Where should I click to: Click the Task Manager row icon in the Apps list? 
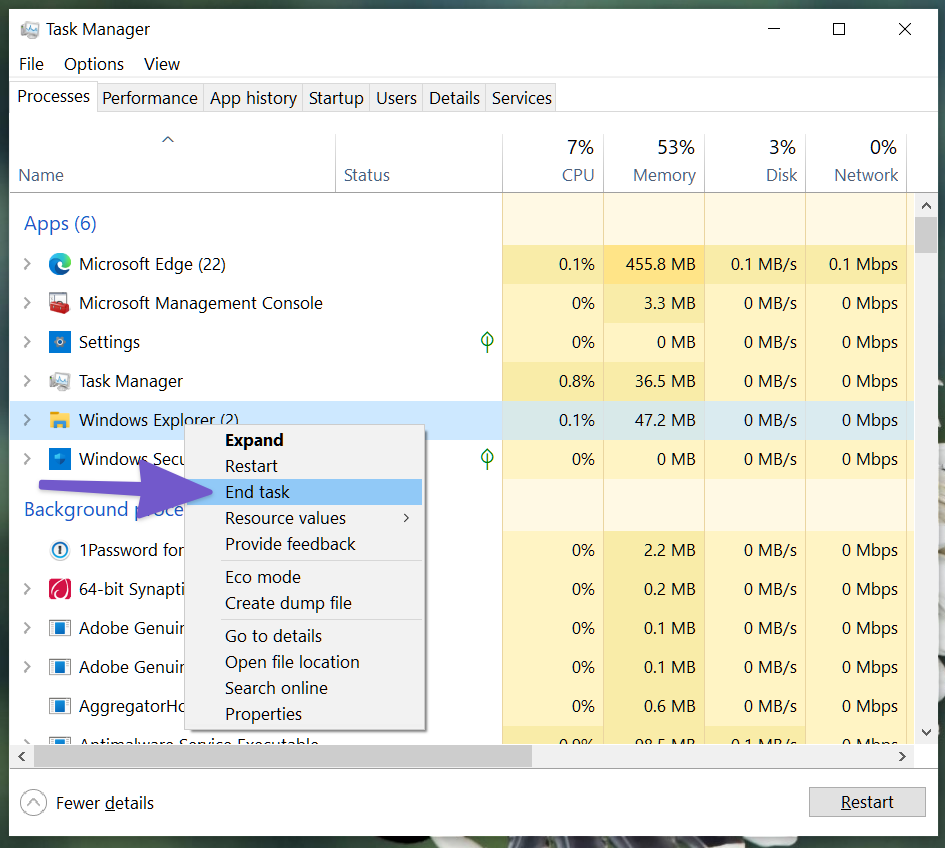click(60, 381)
